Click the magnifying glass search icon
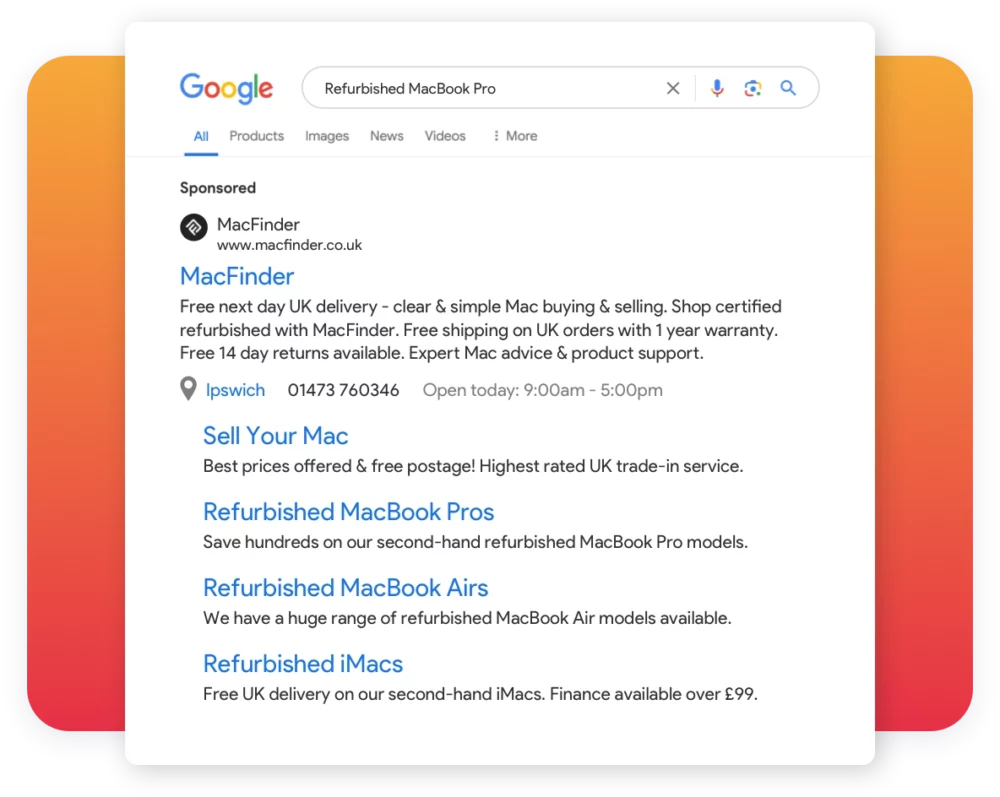Screen dimensions: 1000x797 [x=789, y=88]
